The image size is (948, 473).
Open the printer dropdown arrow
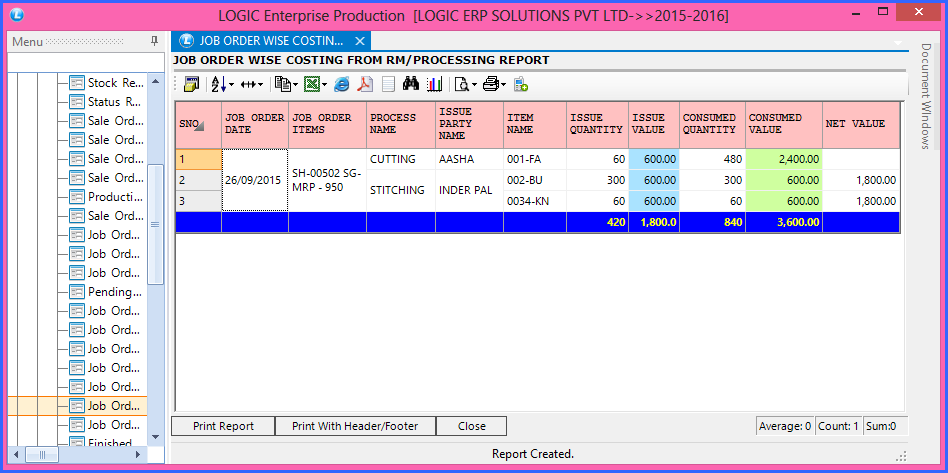504,84
